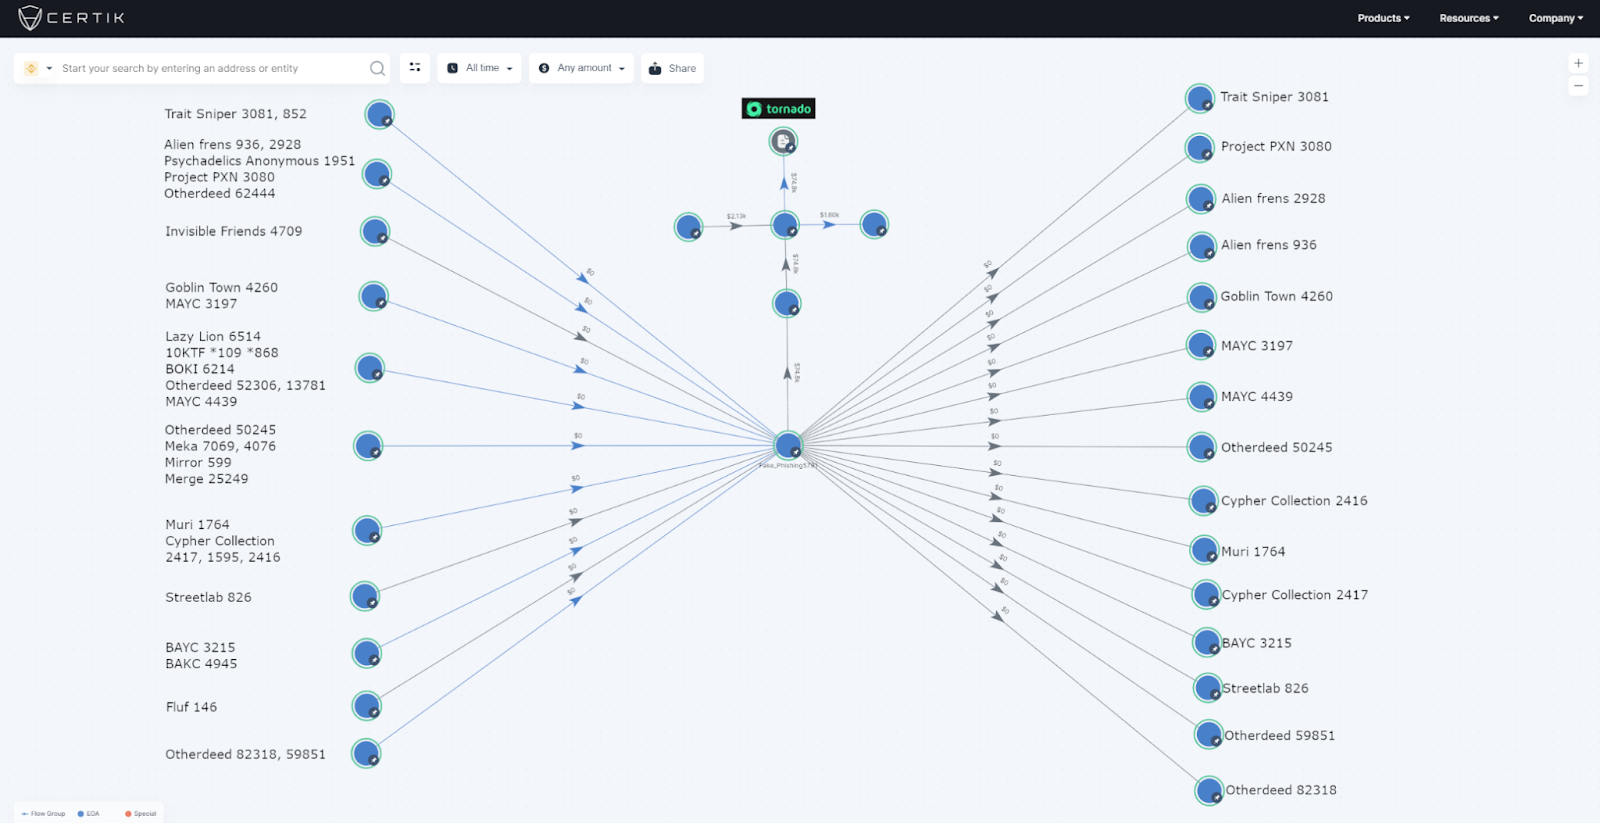Viewport: 1600px width, 823px height.
Task: Select the Cypher Collection 2416 node
Action: [x=1203, y=501]
